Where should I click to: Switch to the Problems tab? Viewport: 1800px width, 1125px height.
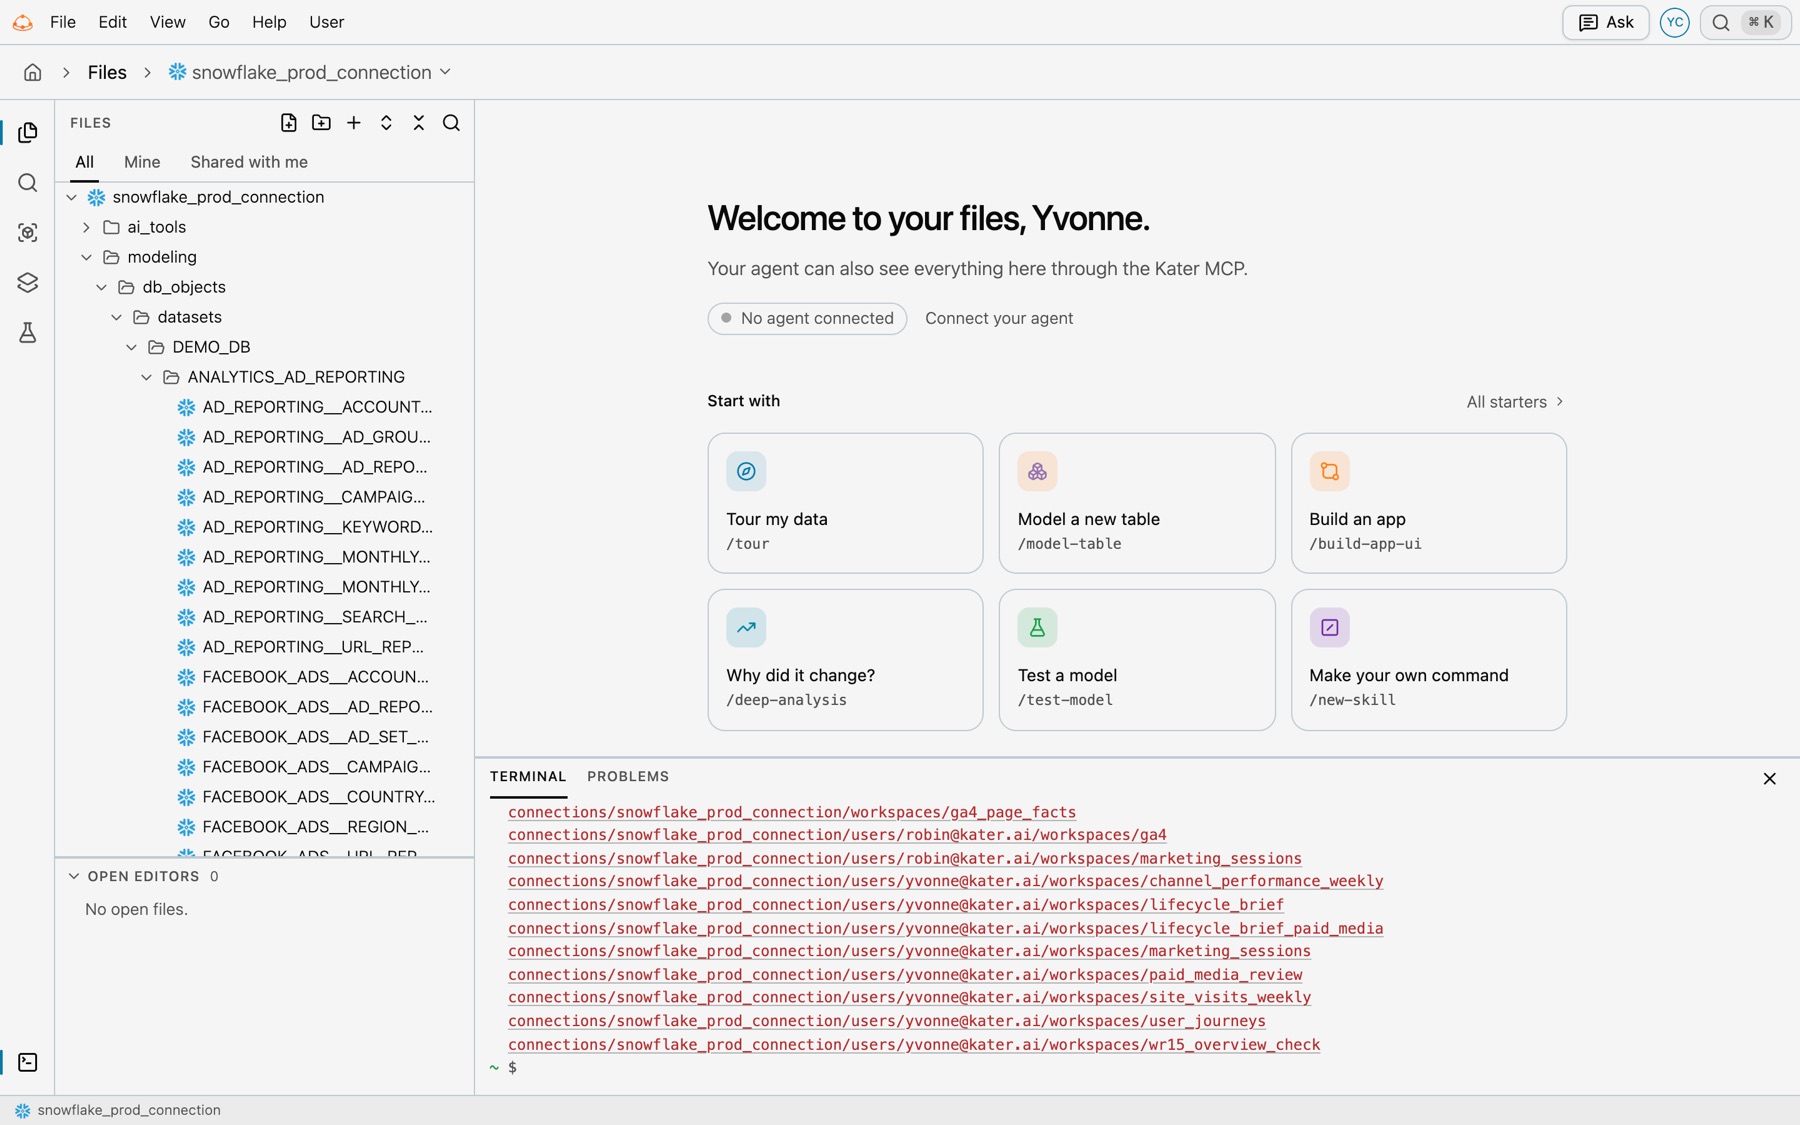(628, 776)
